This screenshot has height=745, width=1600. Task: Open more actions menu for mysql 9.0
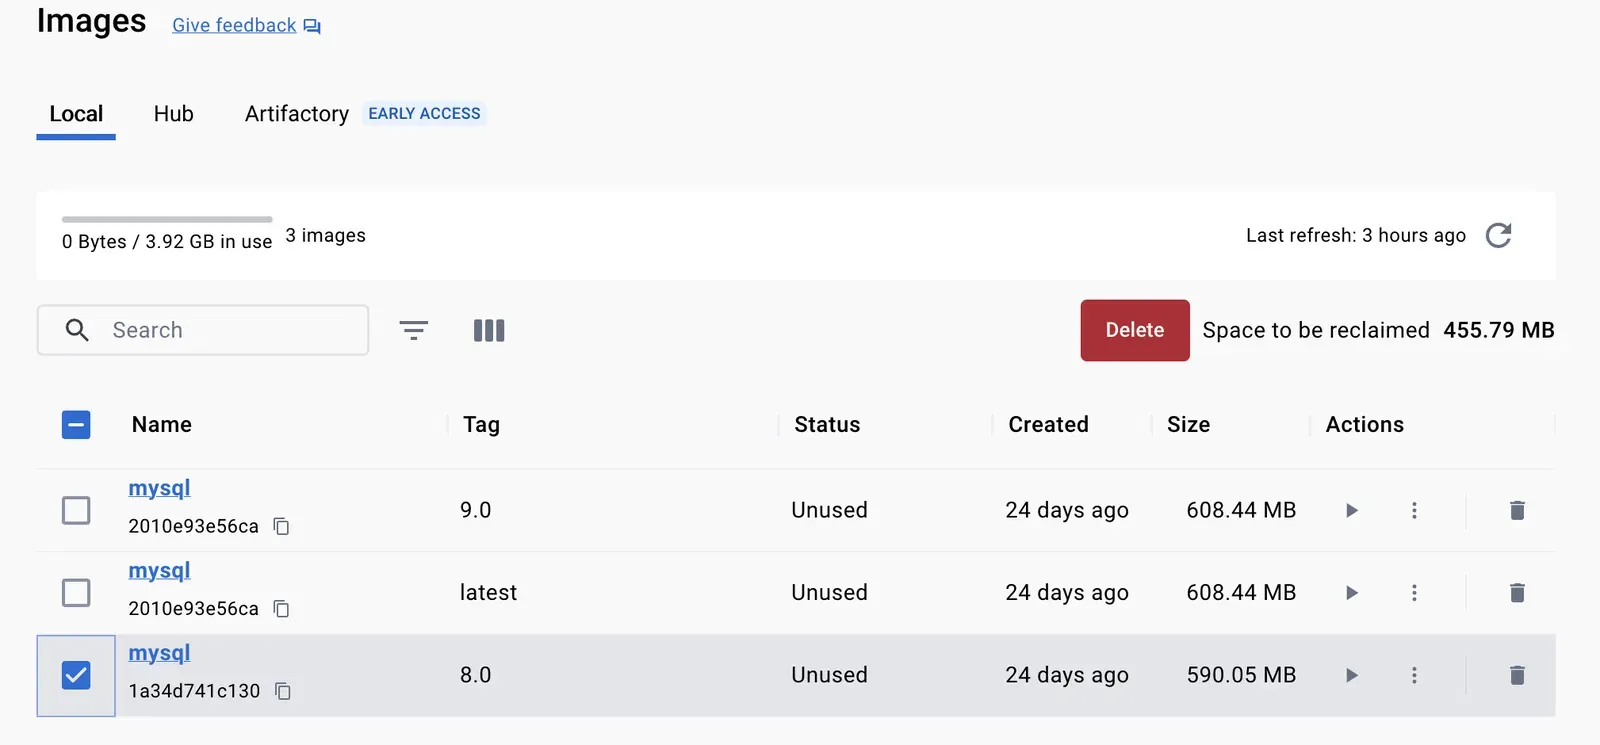(x=1414, y=510)
